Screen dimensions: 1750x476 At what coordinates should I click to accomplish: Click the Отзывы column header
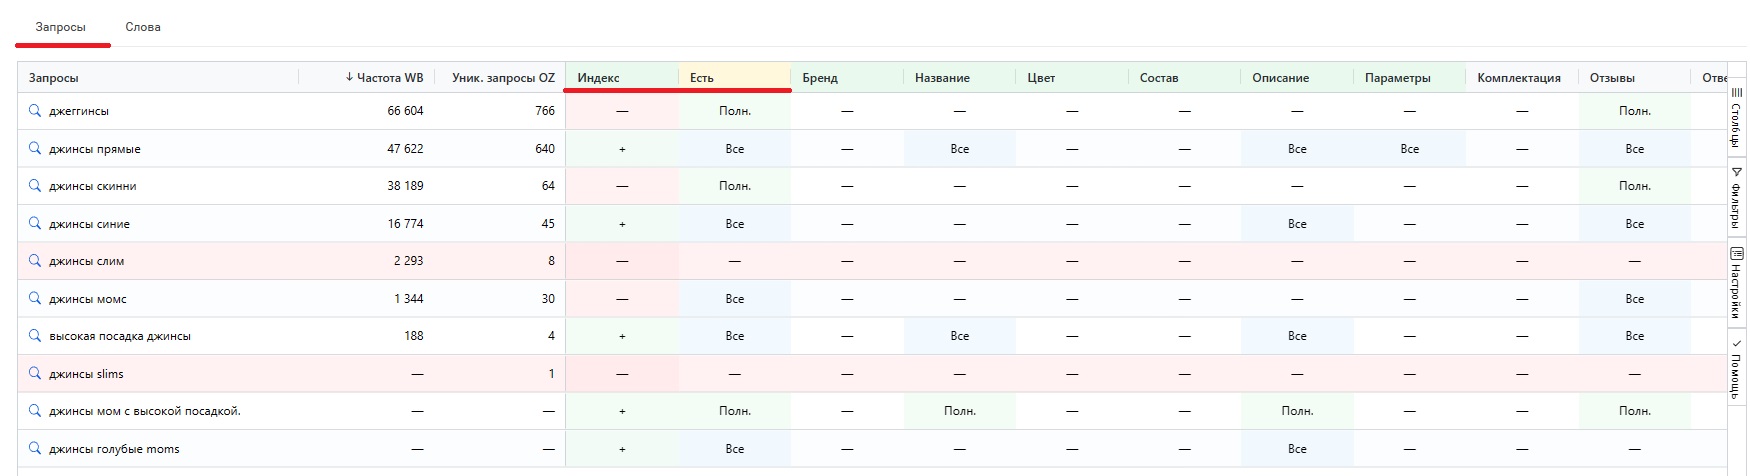point(1612,78)
